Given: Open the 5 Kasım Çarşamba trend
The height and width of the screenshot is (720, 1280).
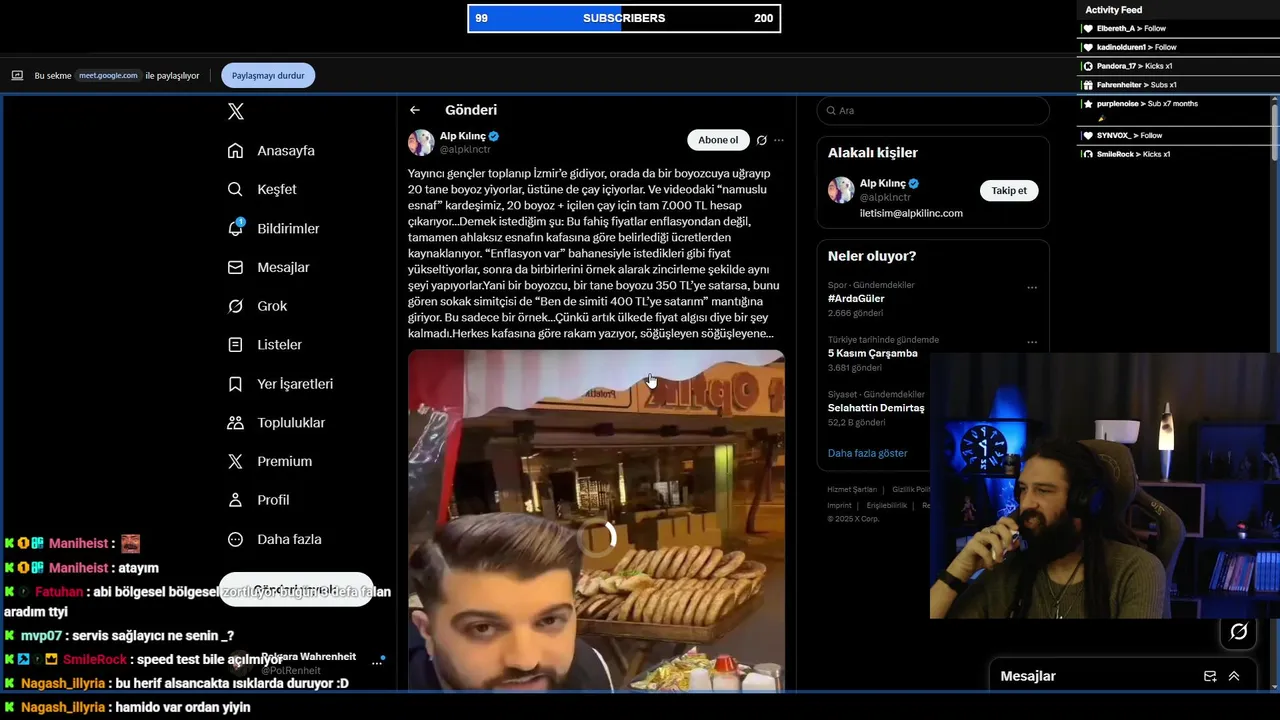Looking at the screenshot, I should (x=872, y=353).
